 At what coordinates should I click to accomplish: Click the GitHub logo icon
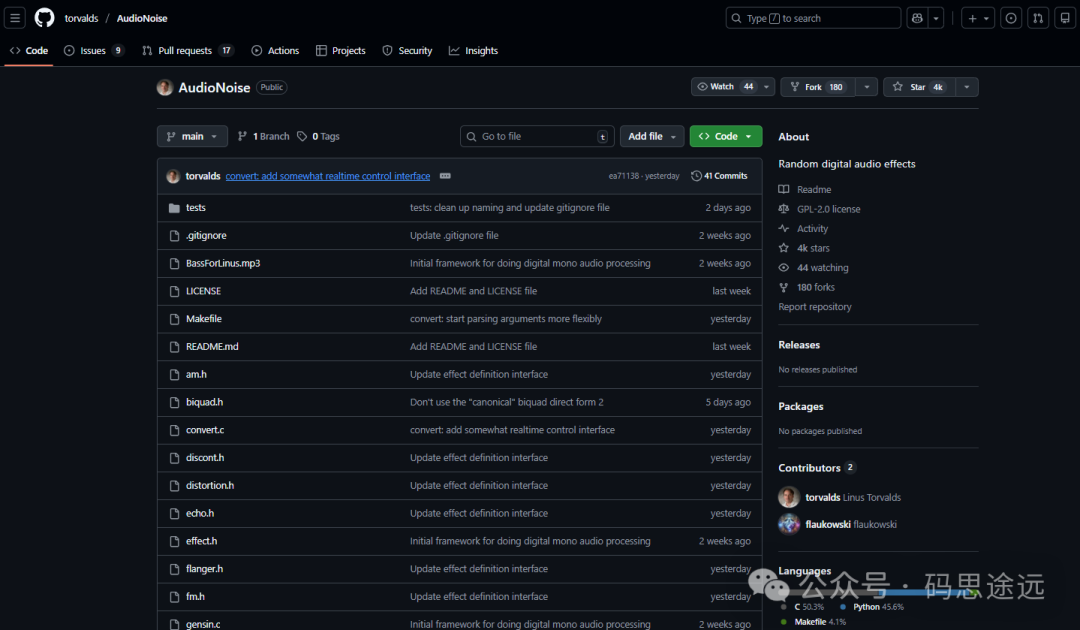pos(43,17)
